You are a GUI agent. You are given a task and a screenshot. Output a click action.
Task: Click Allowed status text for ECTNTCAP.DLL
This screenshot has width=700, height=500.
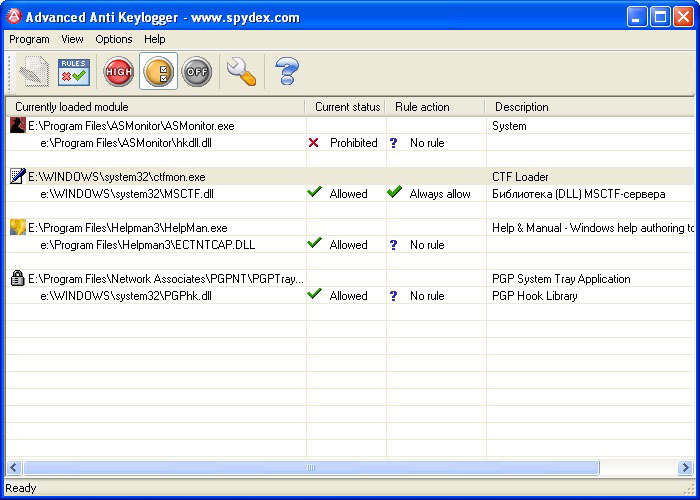click(348, 245)
